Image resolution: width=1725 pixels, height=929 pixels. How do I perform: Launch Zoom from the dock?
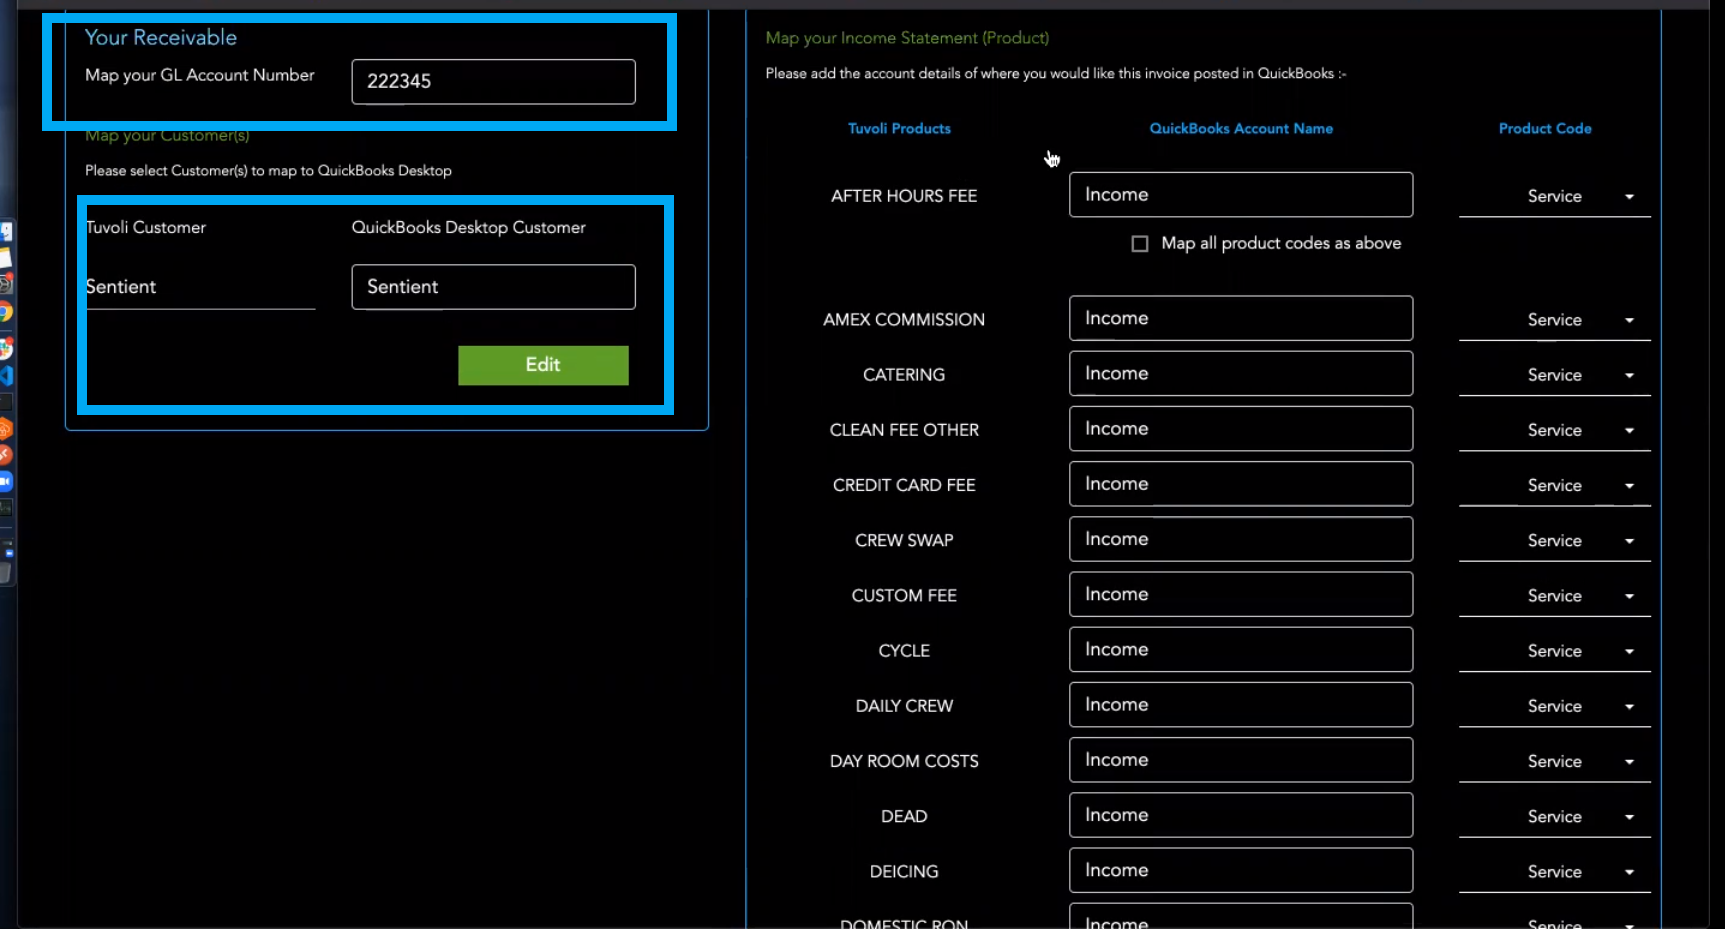5,481
